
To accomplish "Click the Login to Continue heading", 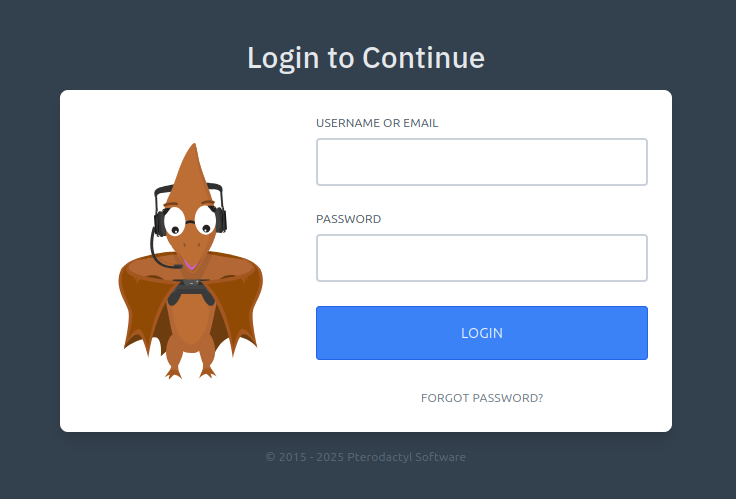I will 366,58.
